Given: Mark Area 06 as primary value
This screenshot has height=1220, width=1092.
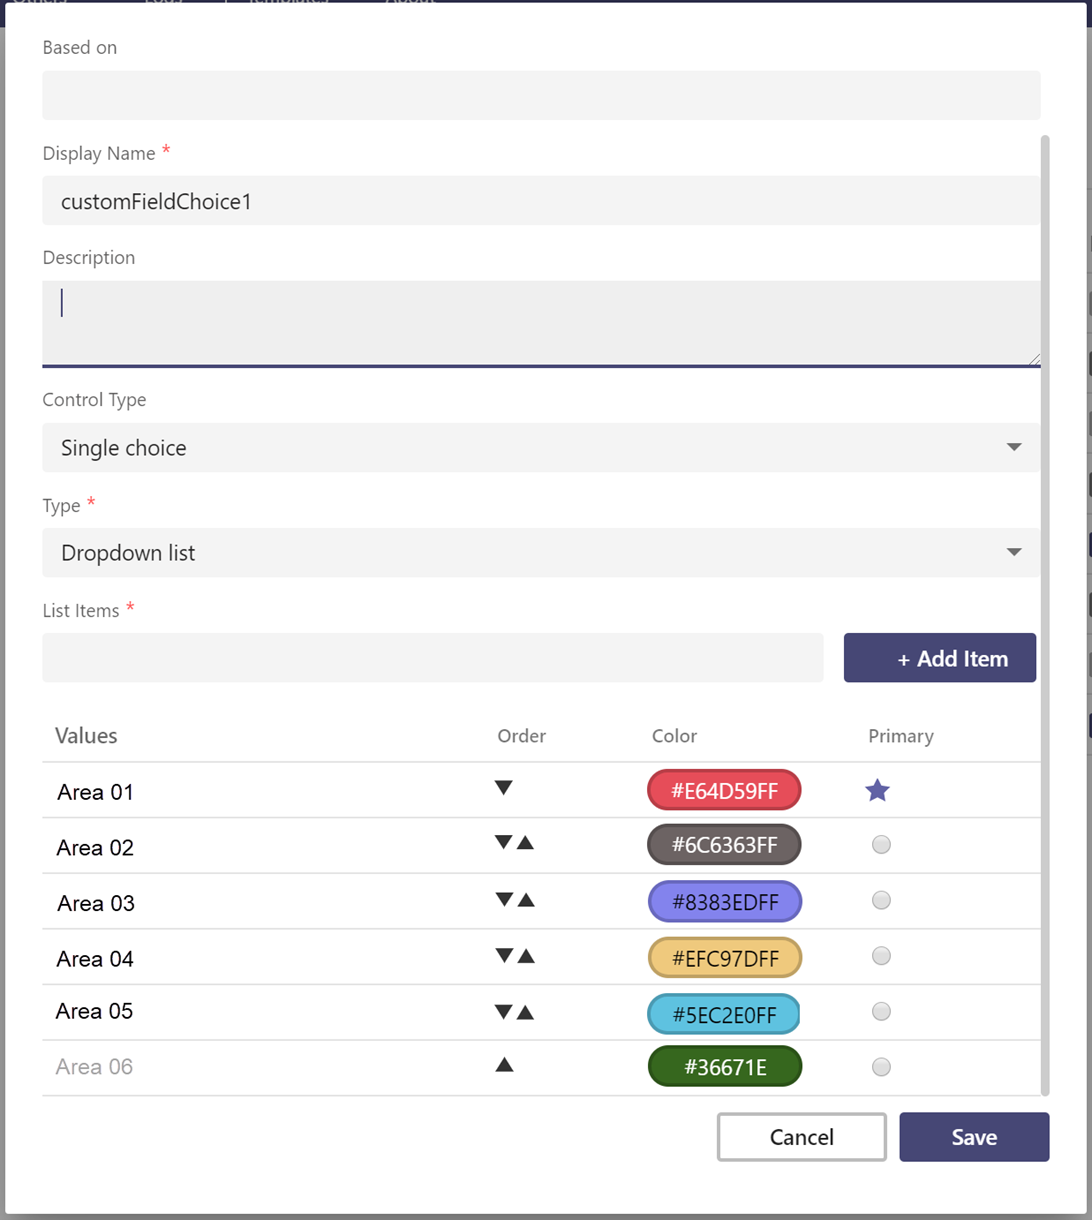Looking at the screenshot, I should (881, 1067).
